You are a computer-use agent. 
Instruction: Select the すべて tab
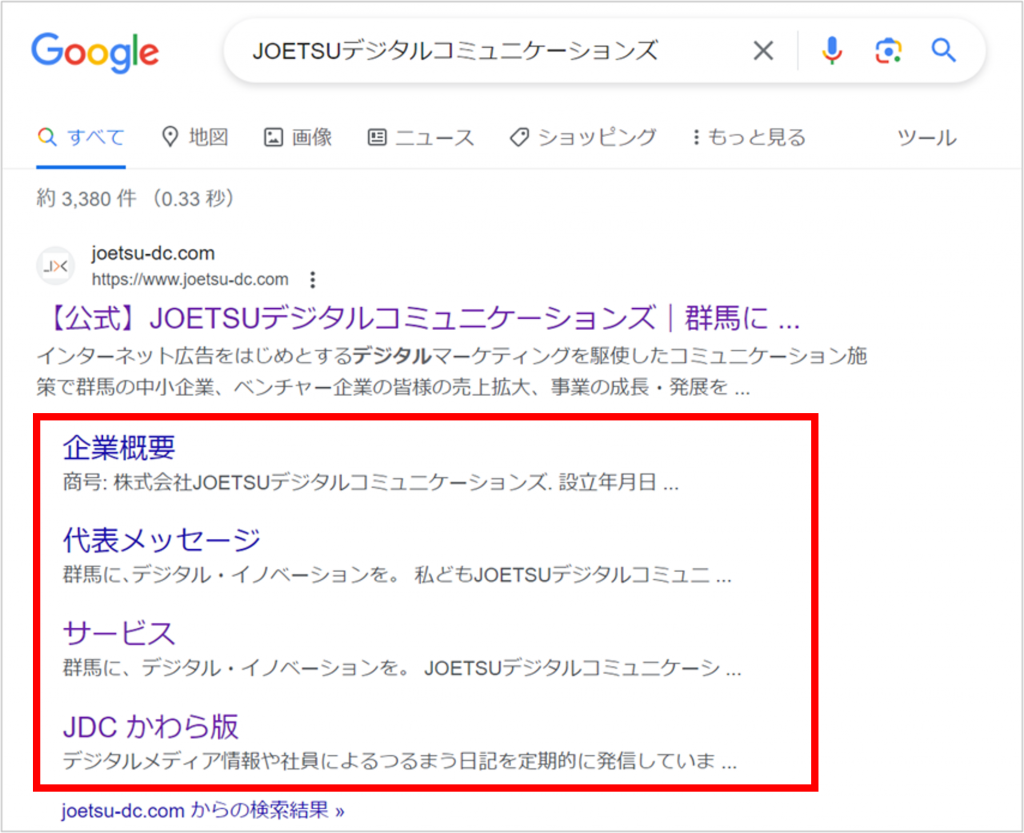tap(81, 138)
